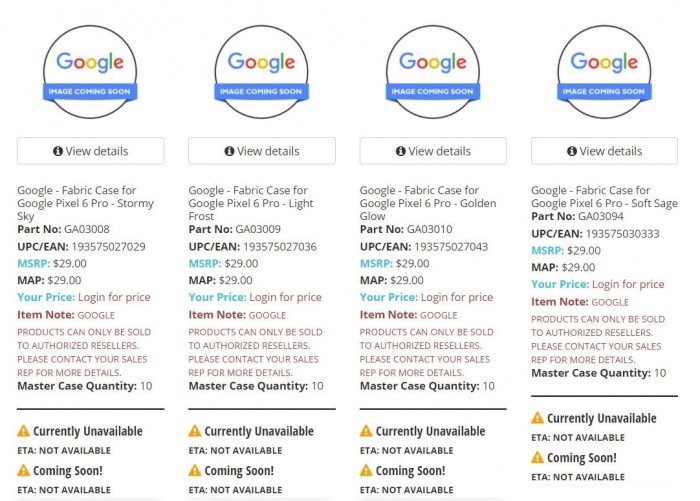Click warning icon beside Currently Unavailable, Soft Sage
700x501 pixels.
point(538,418)
